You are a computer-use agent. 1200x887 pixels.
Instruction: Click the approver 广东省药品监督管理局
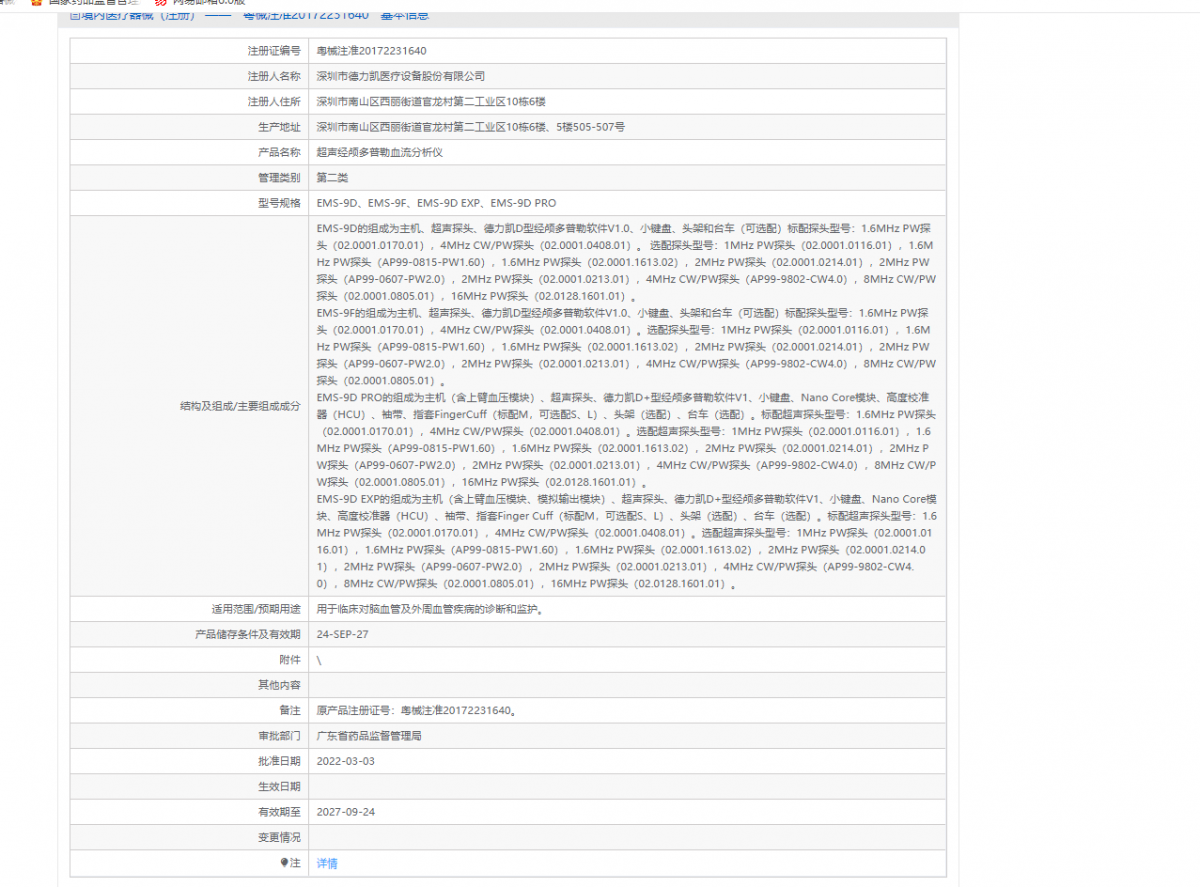click(369, 736)
